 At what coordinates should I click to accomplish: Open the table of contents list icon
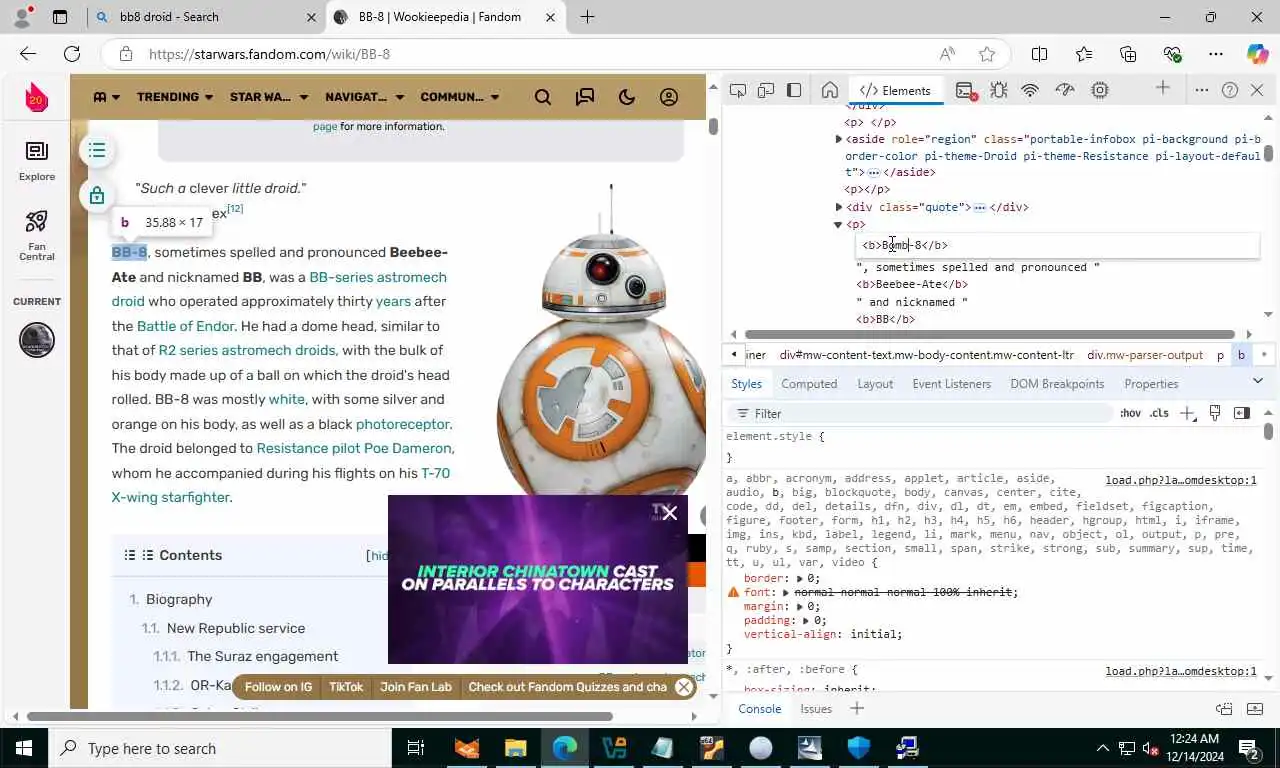tap(97, 150)
